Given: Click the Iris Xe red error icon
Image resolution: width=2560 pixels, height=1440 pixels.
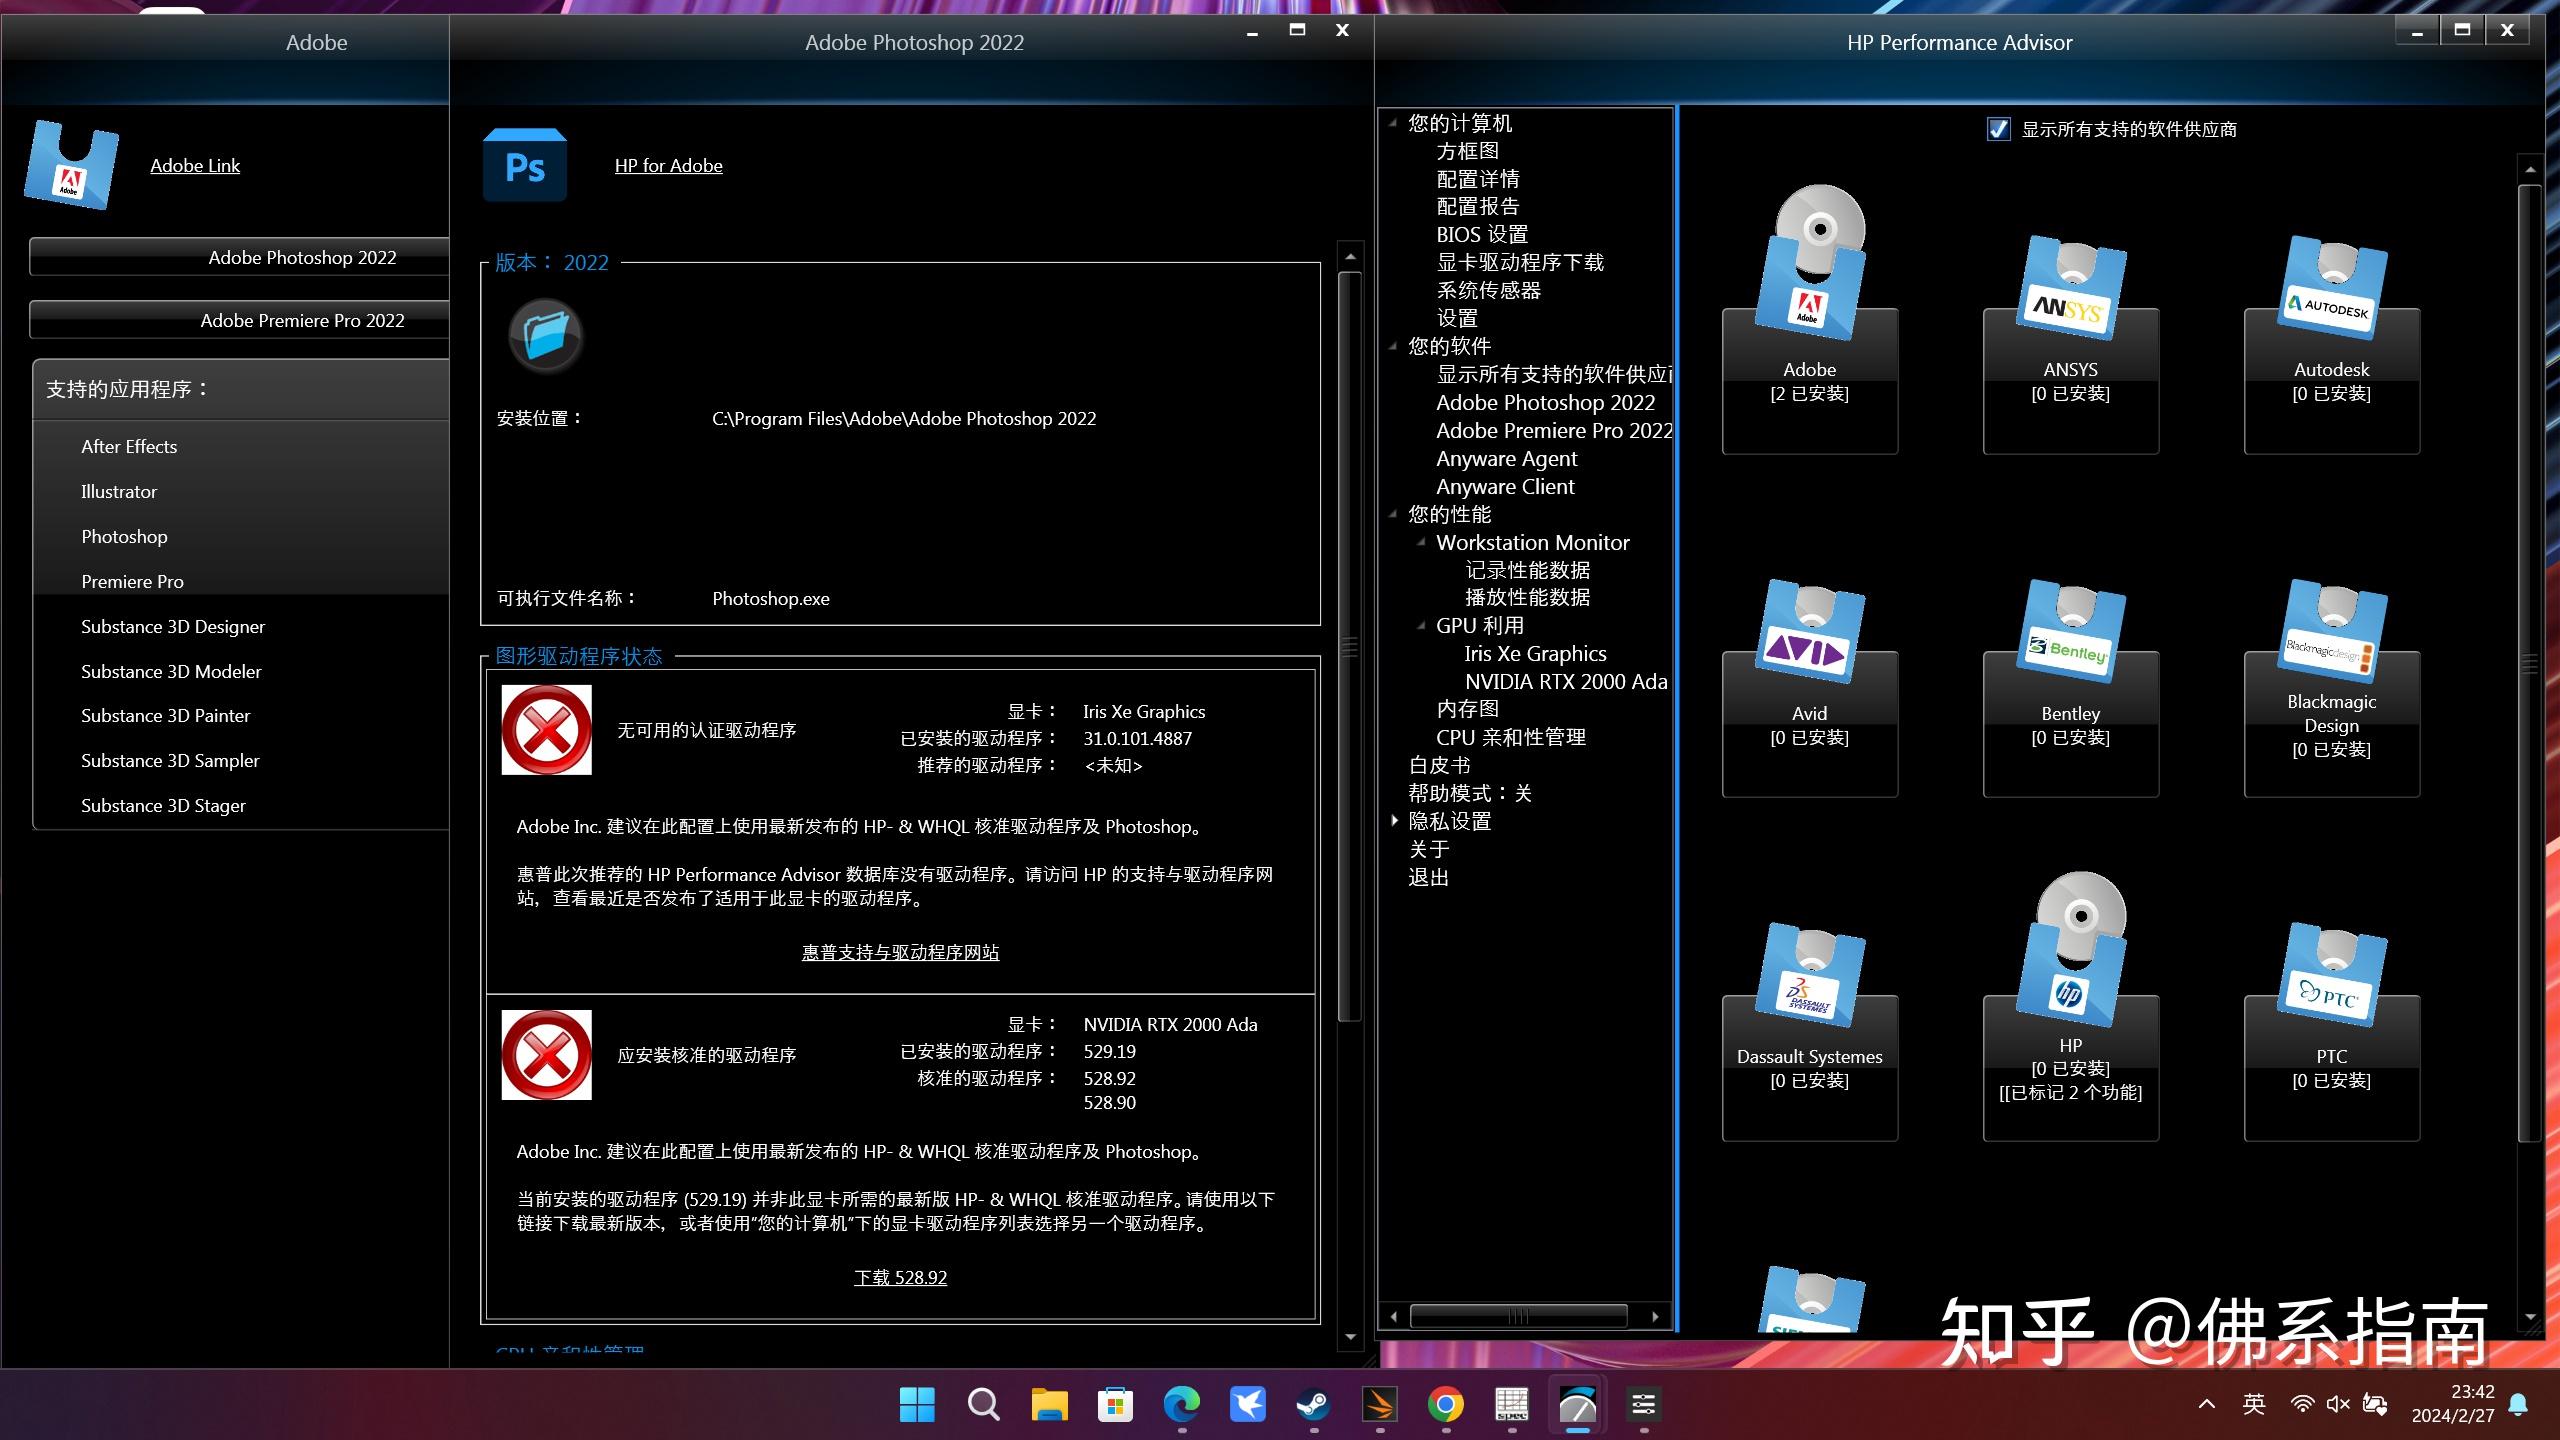Looking at the screenshot, I should coord(546,729).
